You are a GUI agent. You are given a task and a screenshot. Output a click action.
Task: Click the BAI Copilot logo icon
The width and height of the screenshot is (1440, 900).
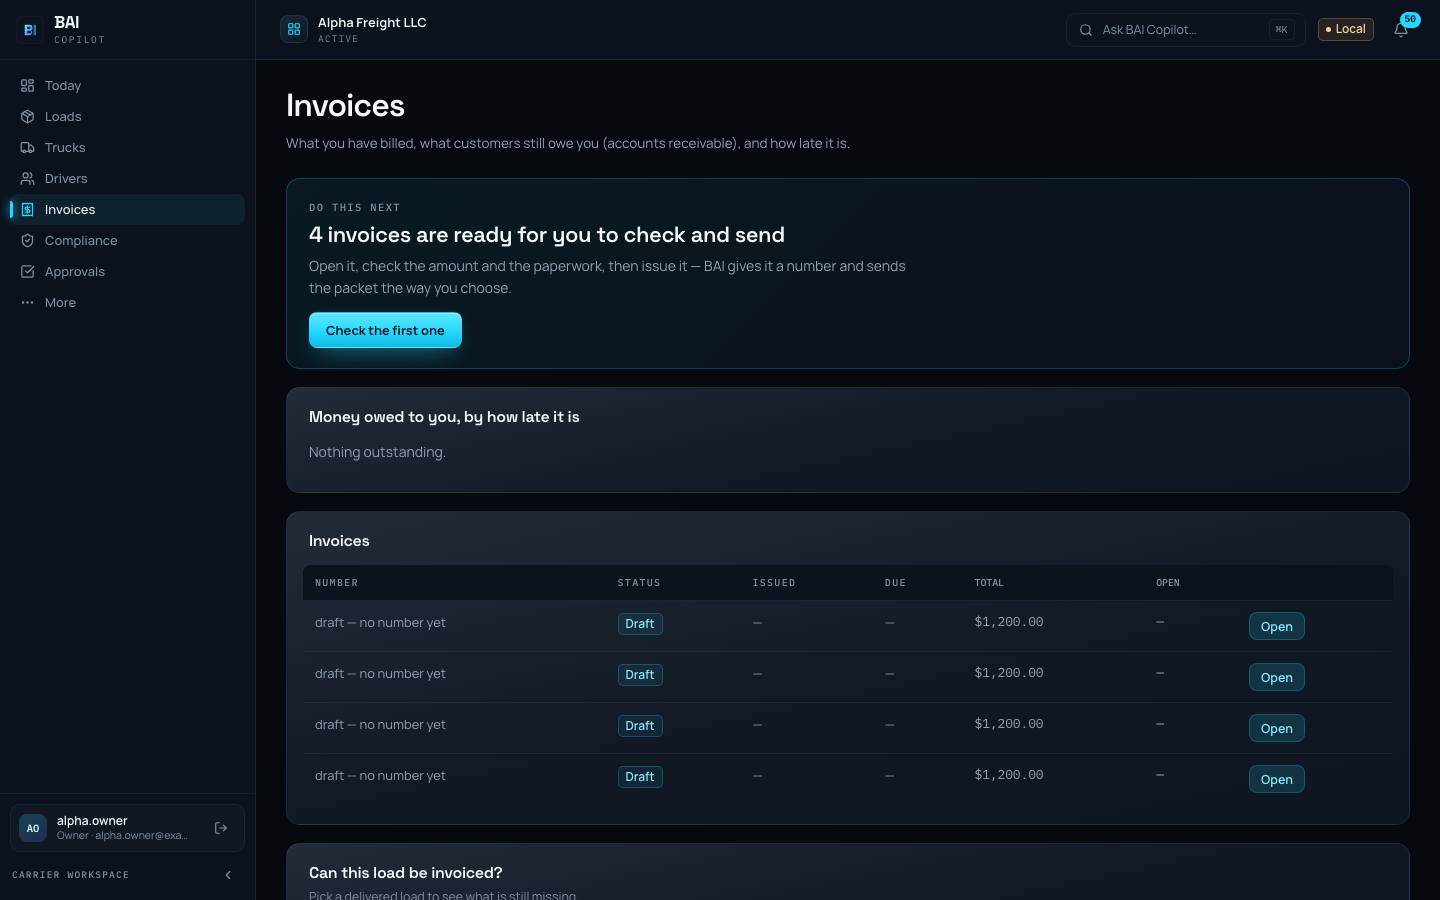click(30, 30)
